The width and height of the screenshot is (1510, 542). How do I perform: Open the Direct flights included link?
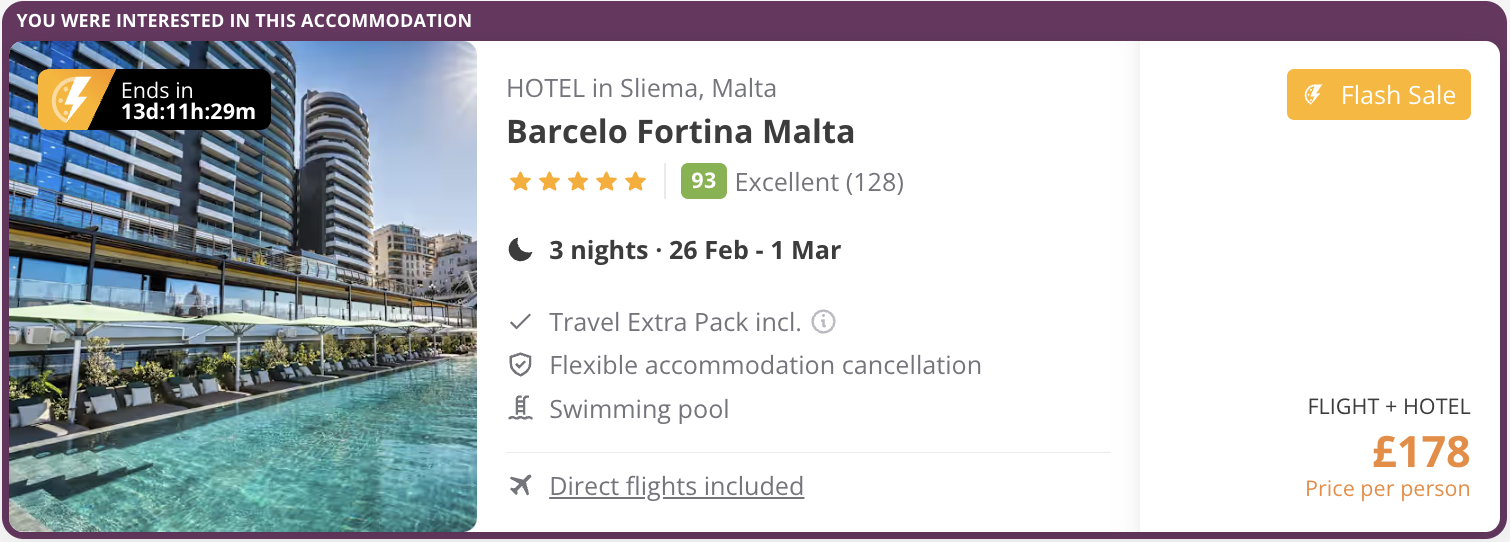(677, 486)
